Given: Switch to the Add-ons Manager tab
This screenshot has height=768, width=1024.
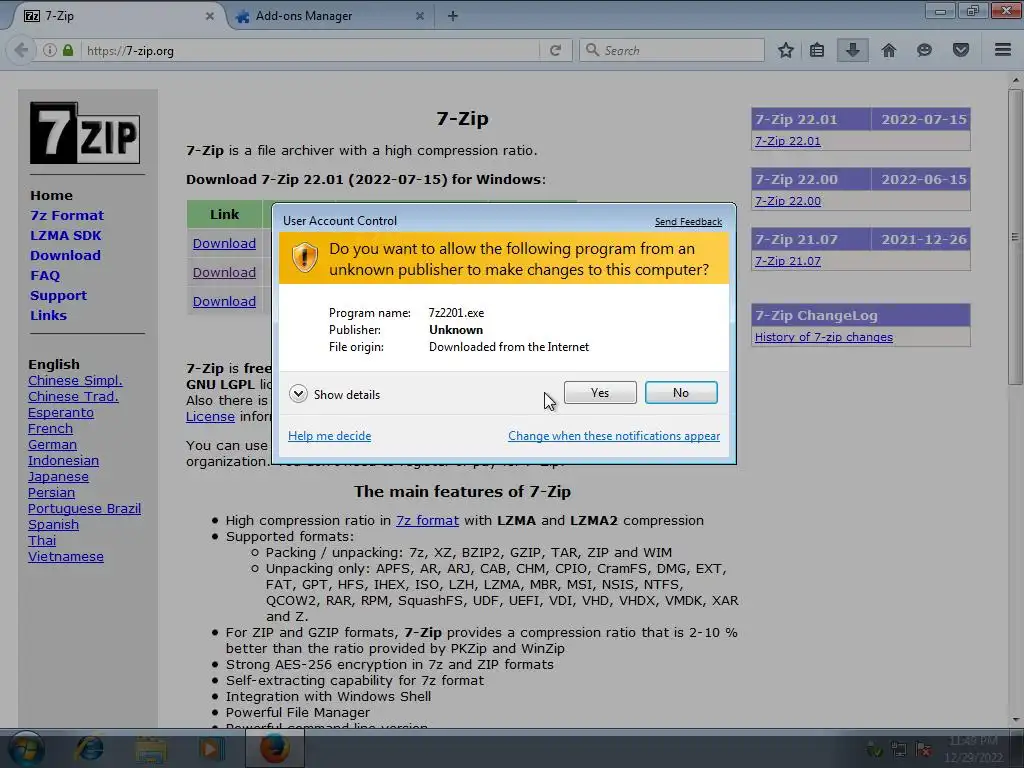Looking at the screenshot, I should [330, 16].
